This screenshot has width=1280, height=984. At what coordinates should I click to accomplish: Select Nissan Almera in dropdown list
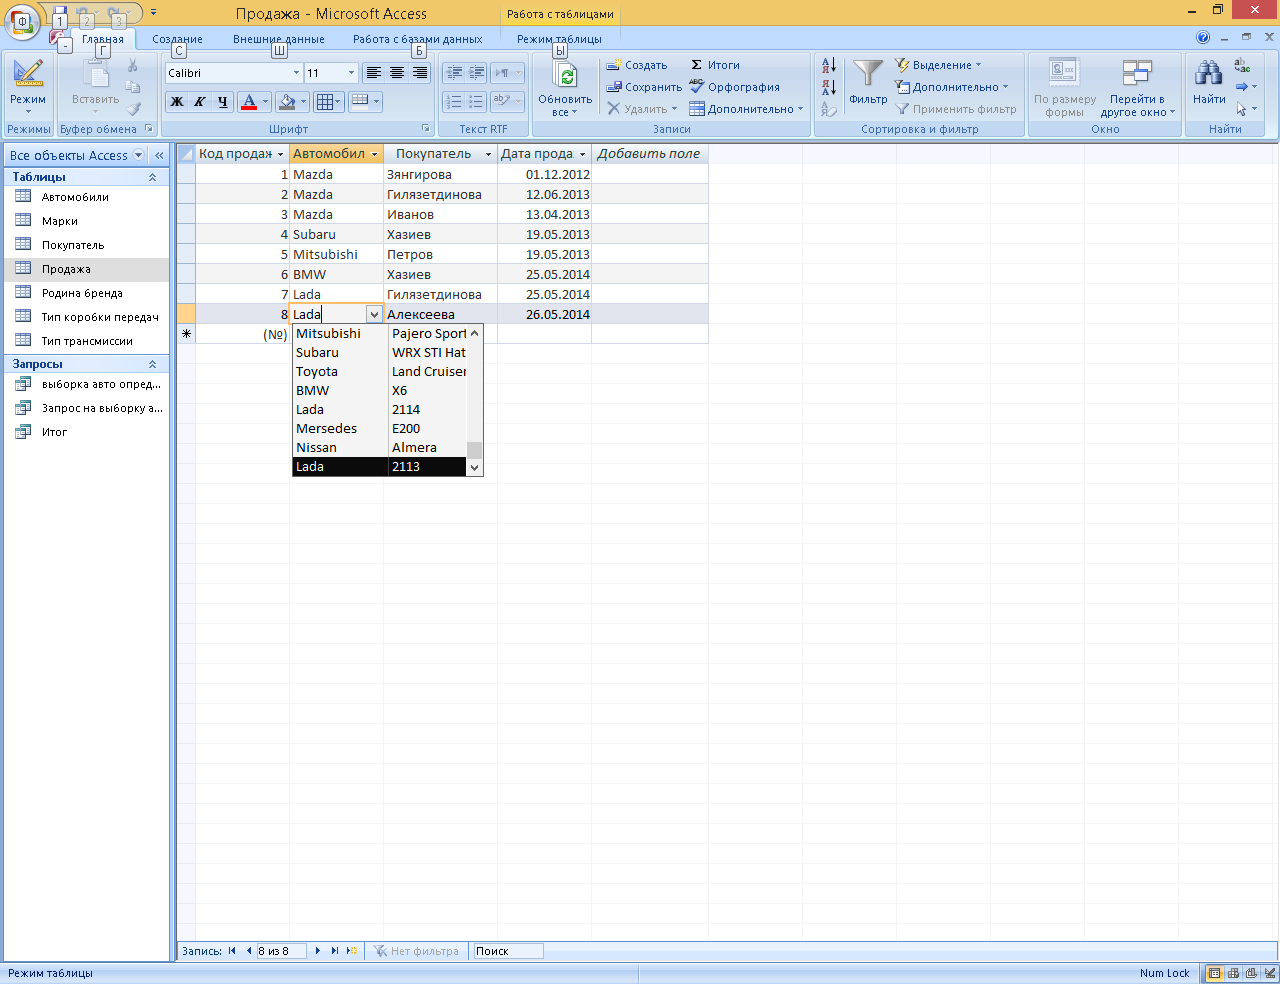click(380, 448)
